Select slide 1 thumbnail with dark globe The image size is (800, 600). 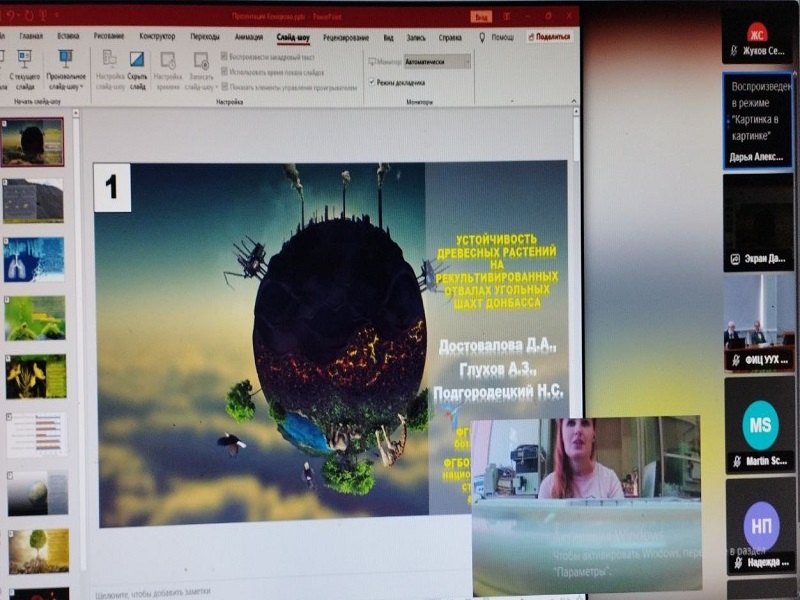pyautogui.click(x=33, y=142)
